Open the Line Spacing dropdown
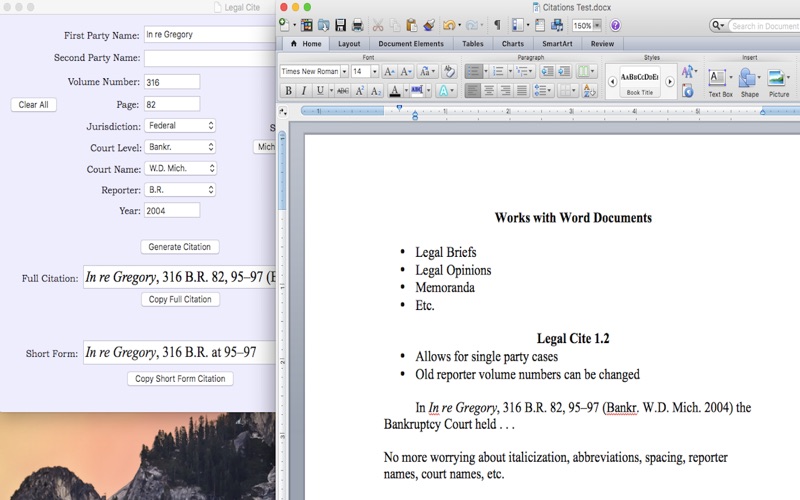 542,91
